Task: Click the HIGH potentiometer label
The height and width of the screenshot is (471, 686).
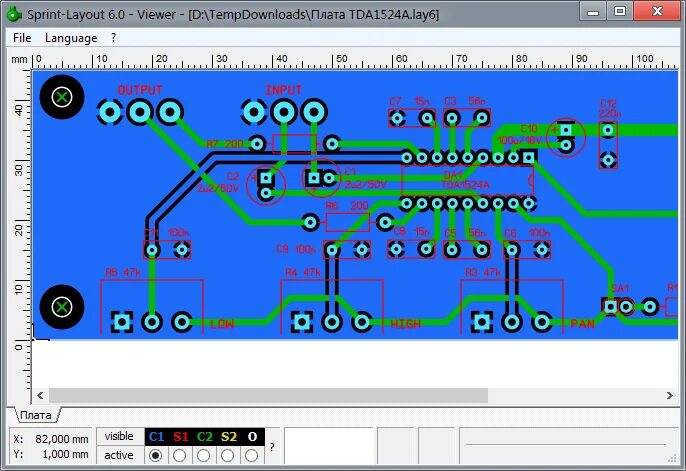Action: [x=406, y=324]
